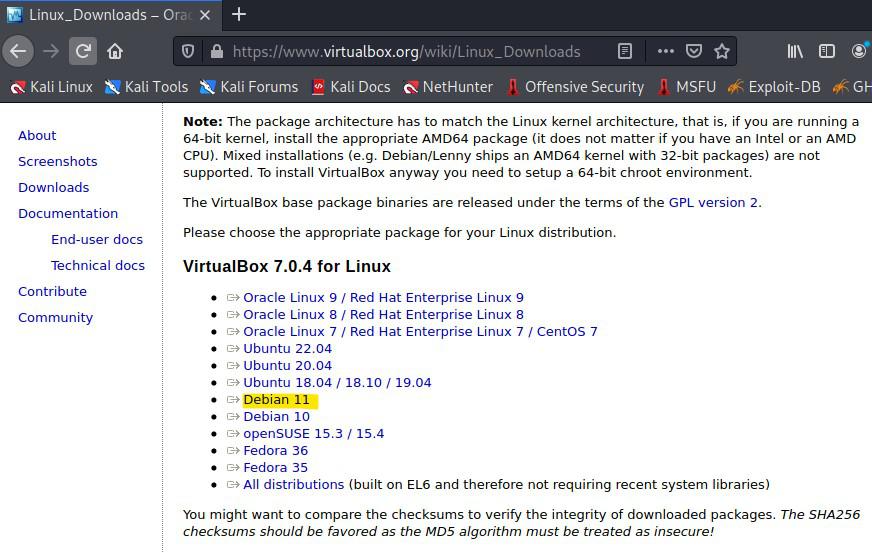872x552 pixels.
Task: Open Kali Linux bookmark
Action: click(x=52, y=87)
